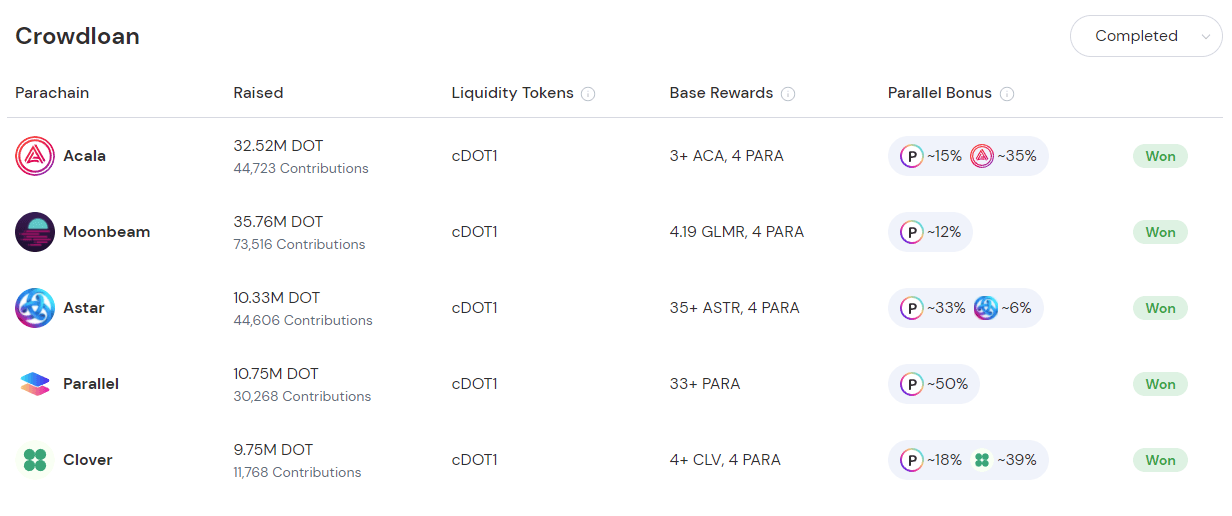The width and height of the screenshot is (1232, 516).
Task: Click the Clover parachain logo icon
Action: pyautogui.click(x=35, y=460)
